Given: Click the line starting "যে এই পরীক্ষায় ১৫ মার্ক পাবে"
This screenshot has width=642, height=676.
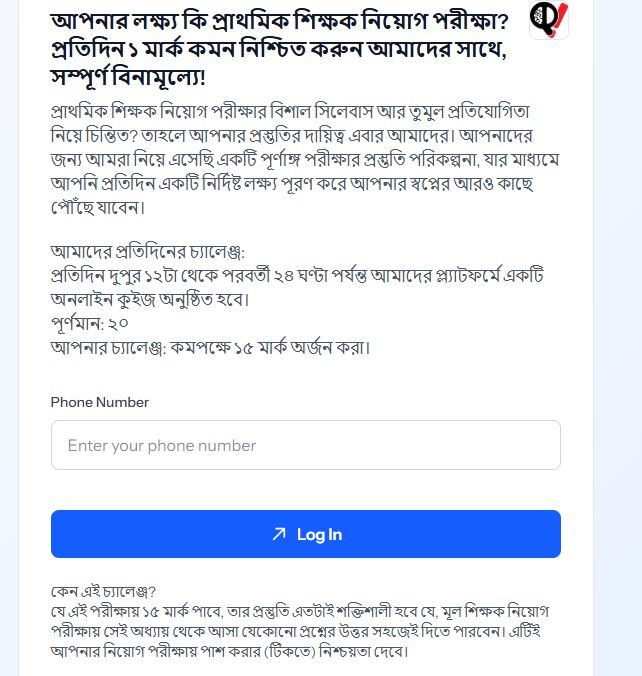Looking at the screenshot, I should pos(300,611).
